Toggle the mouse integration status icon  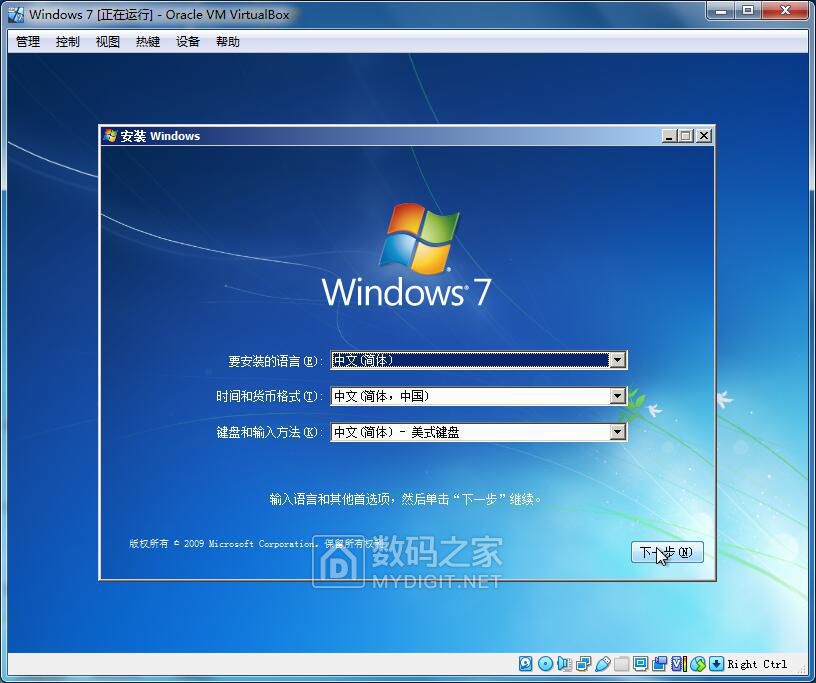[698, 664]
